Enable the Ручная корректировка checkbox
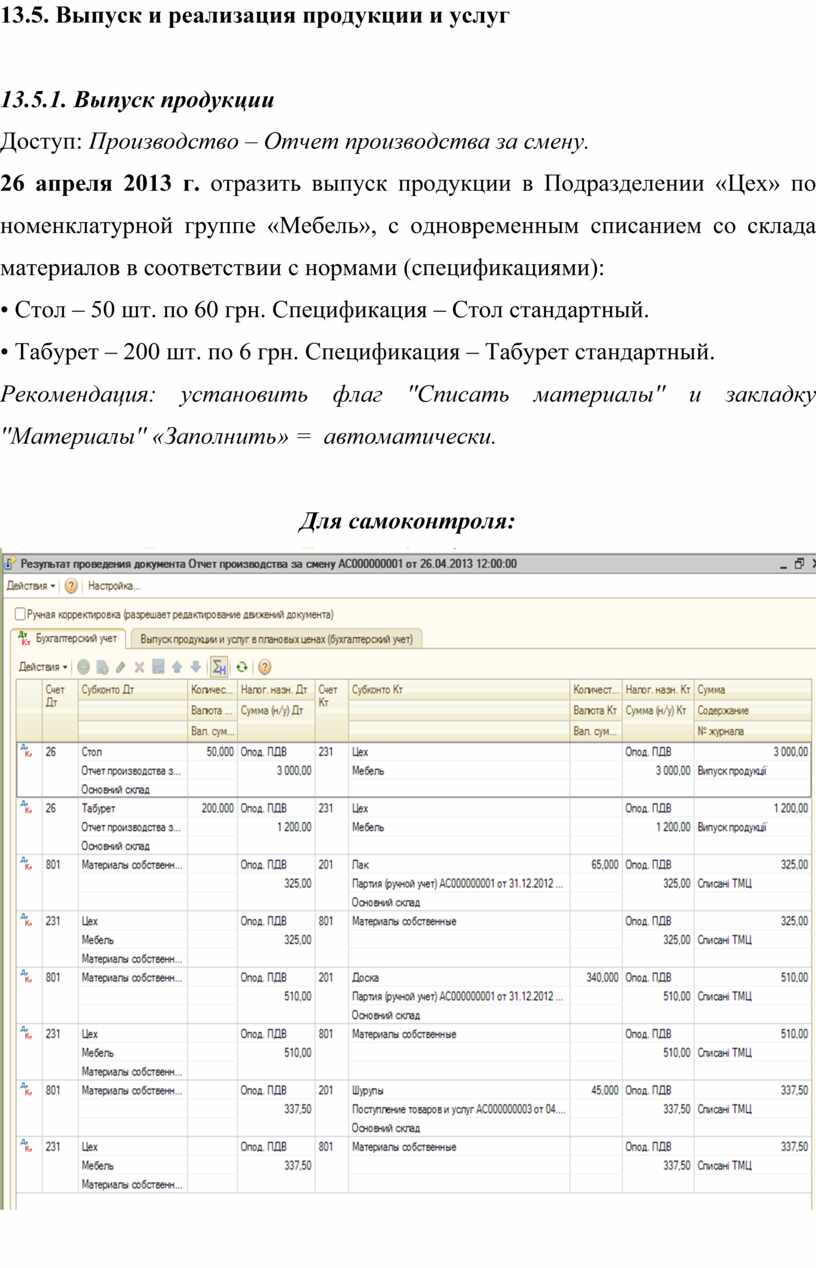This screenshot has width=816, height=1268. click(x=21, y=614)
